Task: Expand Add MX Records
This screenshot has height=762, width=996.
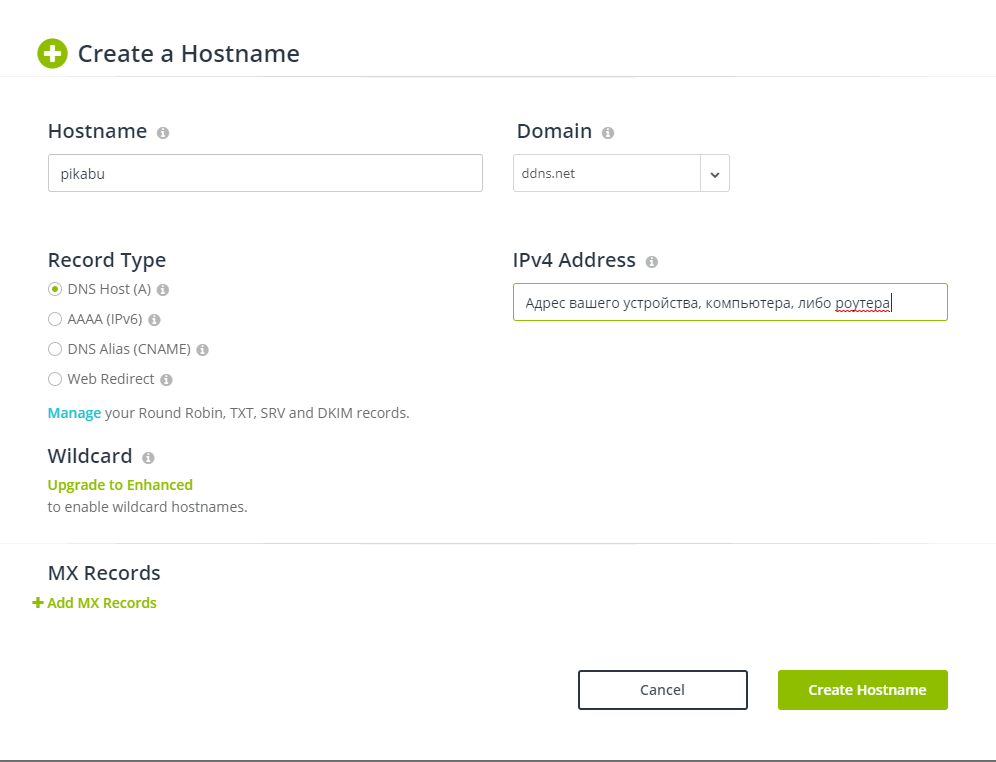Action: pyautogui.click(x=95, y=603)
